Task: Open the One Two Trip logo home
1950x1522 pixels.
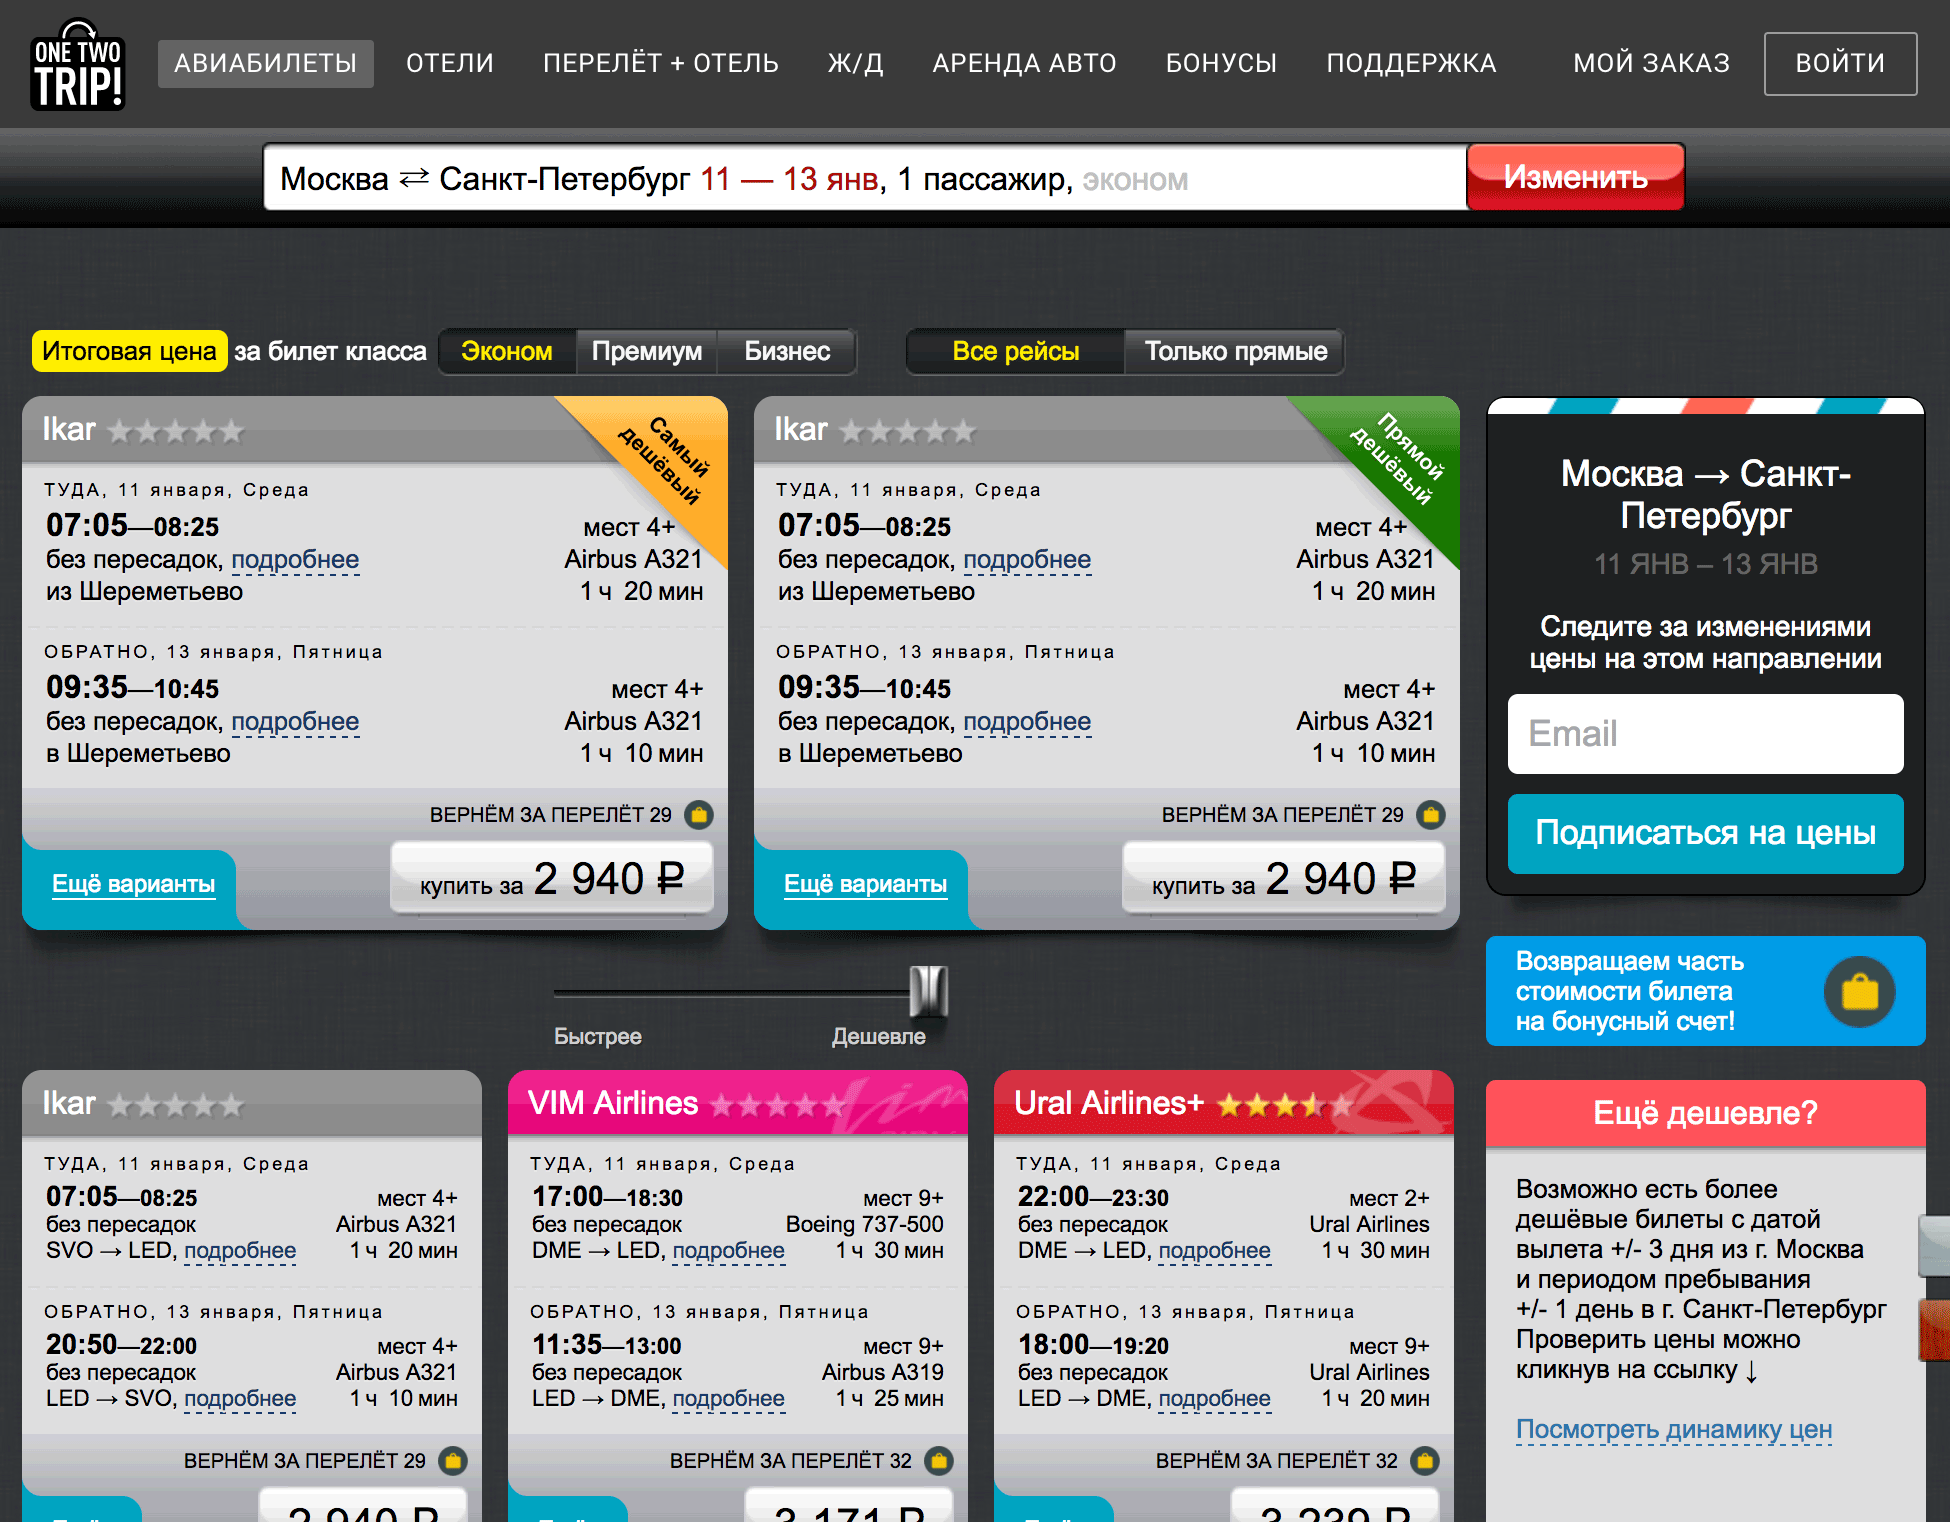Action: coord(78,65)
